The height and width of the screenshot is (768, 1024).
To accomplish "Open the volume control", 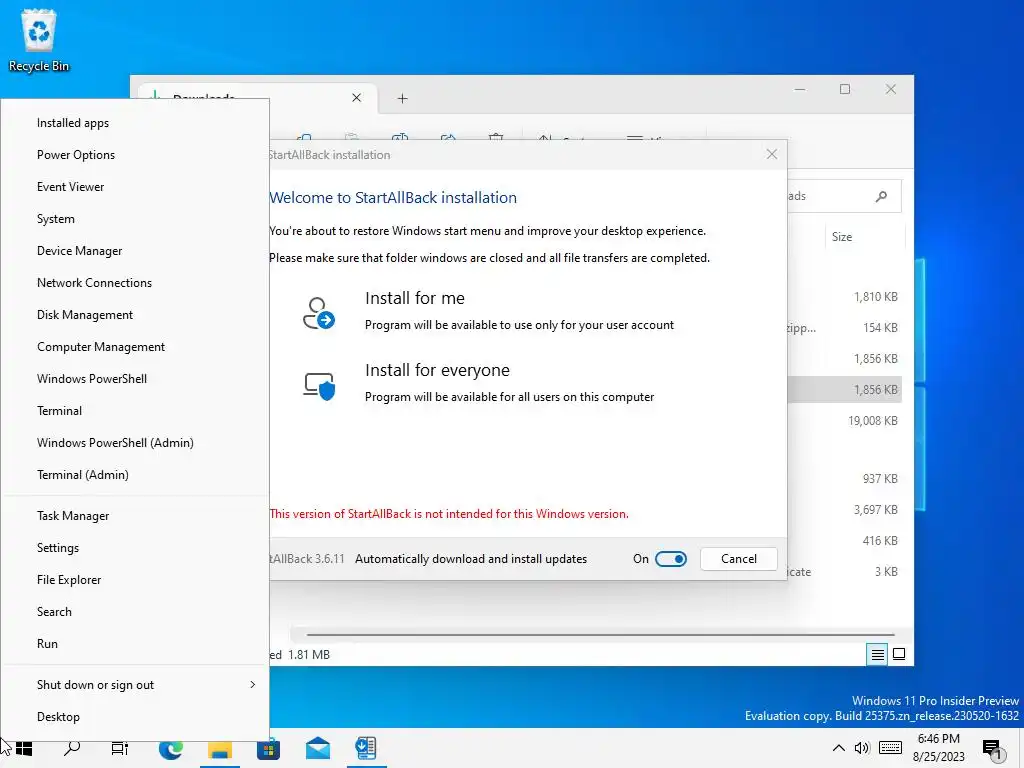I will [862, 748].
